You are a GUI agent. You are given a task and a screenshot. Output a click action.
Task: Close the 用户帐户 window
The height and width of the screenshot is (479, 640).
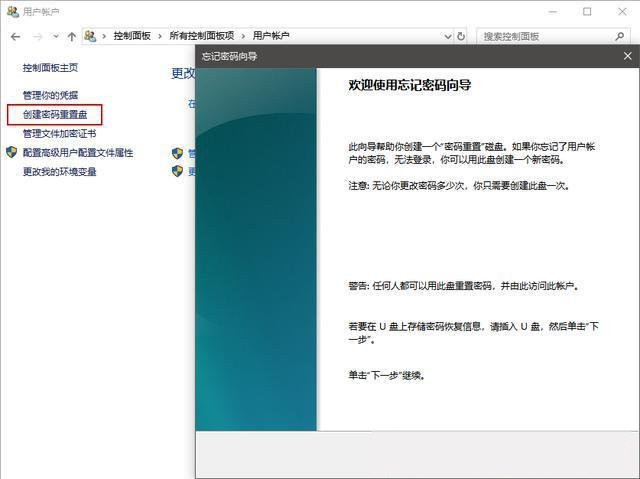(x=622, y=11)
